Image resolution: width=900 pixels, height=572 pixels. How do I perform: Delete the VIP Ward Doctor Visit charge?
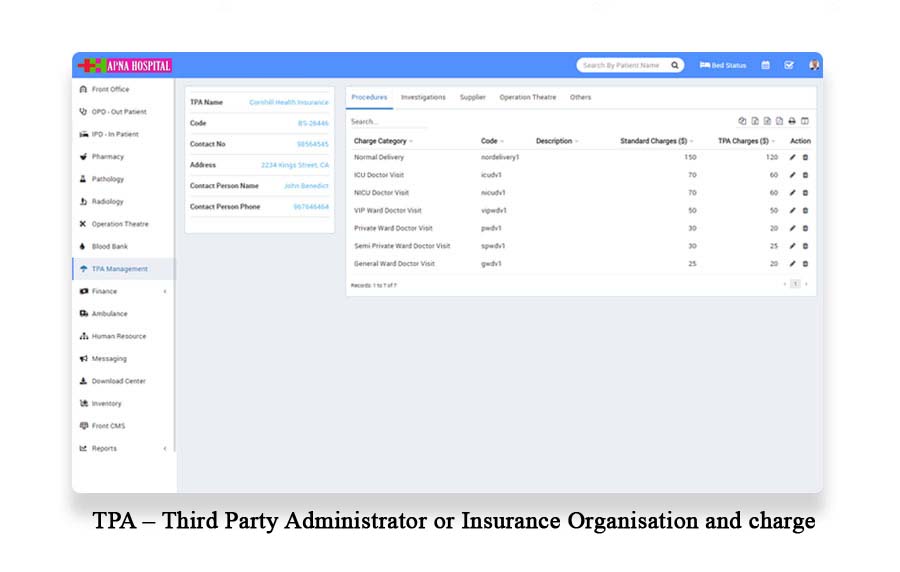[805, 211]
